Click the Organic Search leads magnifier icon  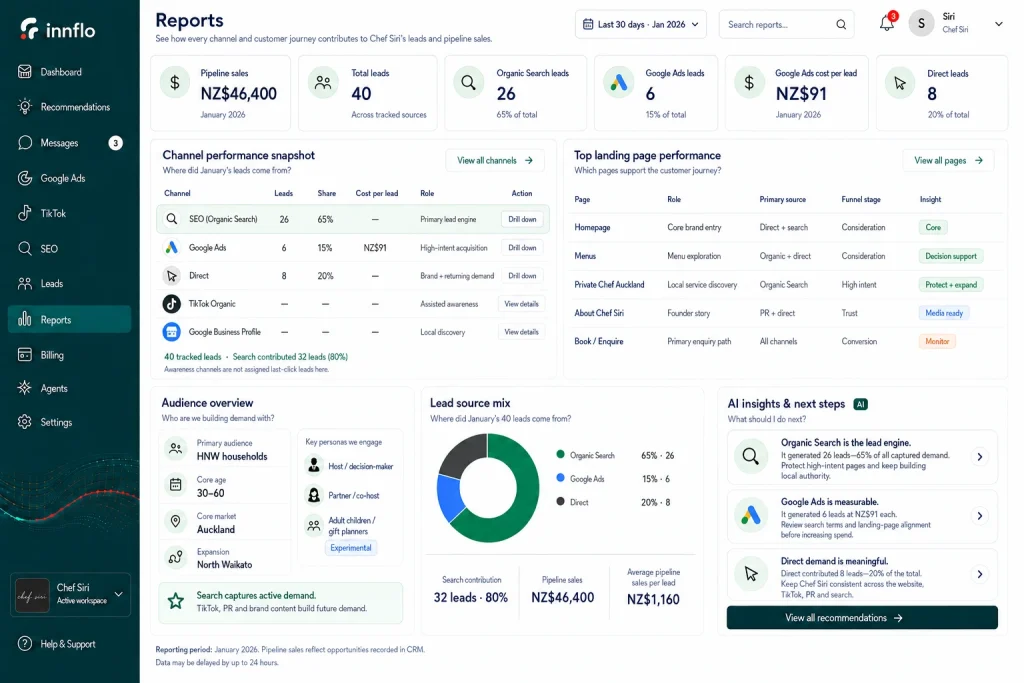(x=468, y=83)
